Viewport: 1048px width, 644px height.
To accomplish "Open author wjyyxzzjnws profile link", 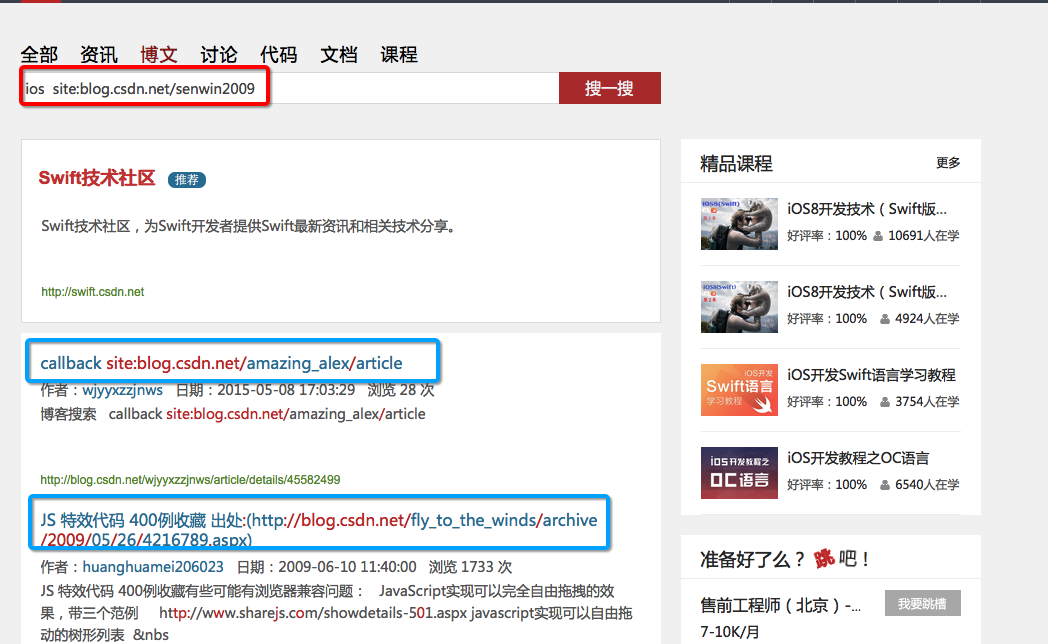I will (122, 390).
